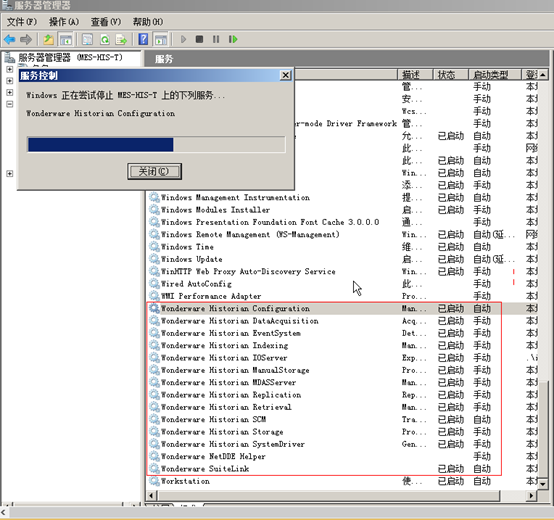The image size is (554, 520).
Task: Sort by the 状态 column header
Action: click(450, 75)
